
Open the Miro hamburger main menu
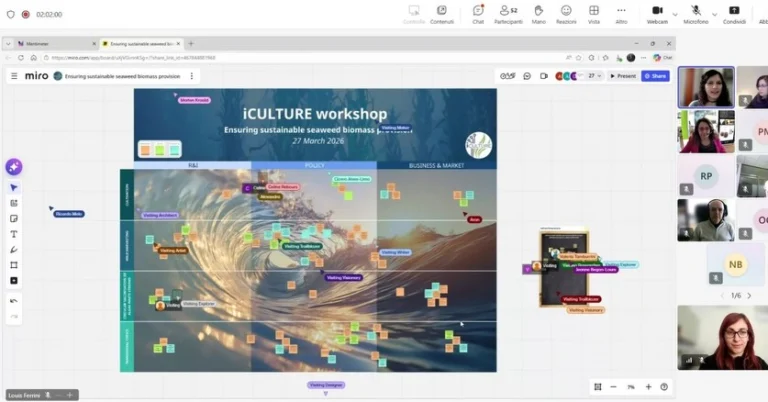14,76
